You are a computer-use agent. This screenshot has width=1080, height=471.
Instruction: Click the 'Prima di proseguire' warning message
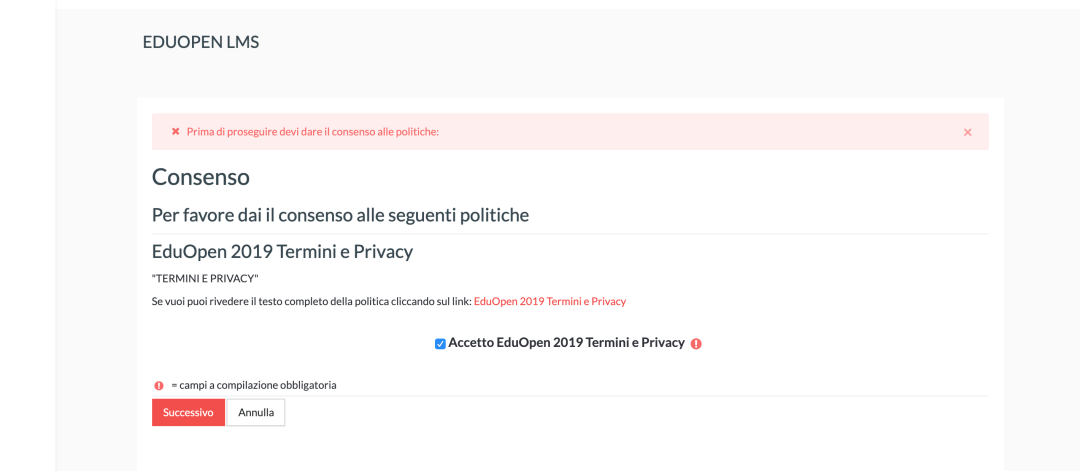tap(312, 132)
